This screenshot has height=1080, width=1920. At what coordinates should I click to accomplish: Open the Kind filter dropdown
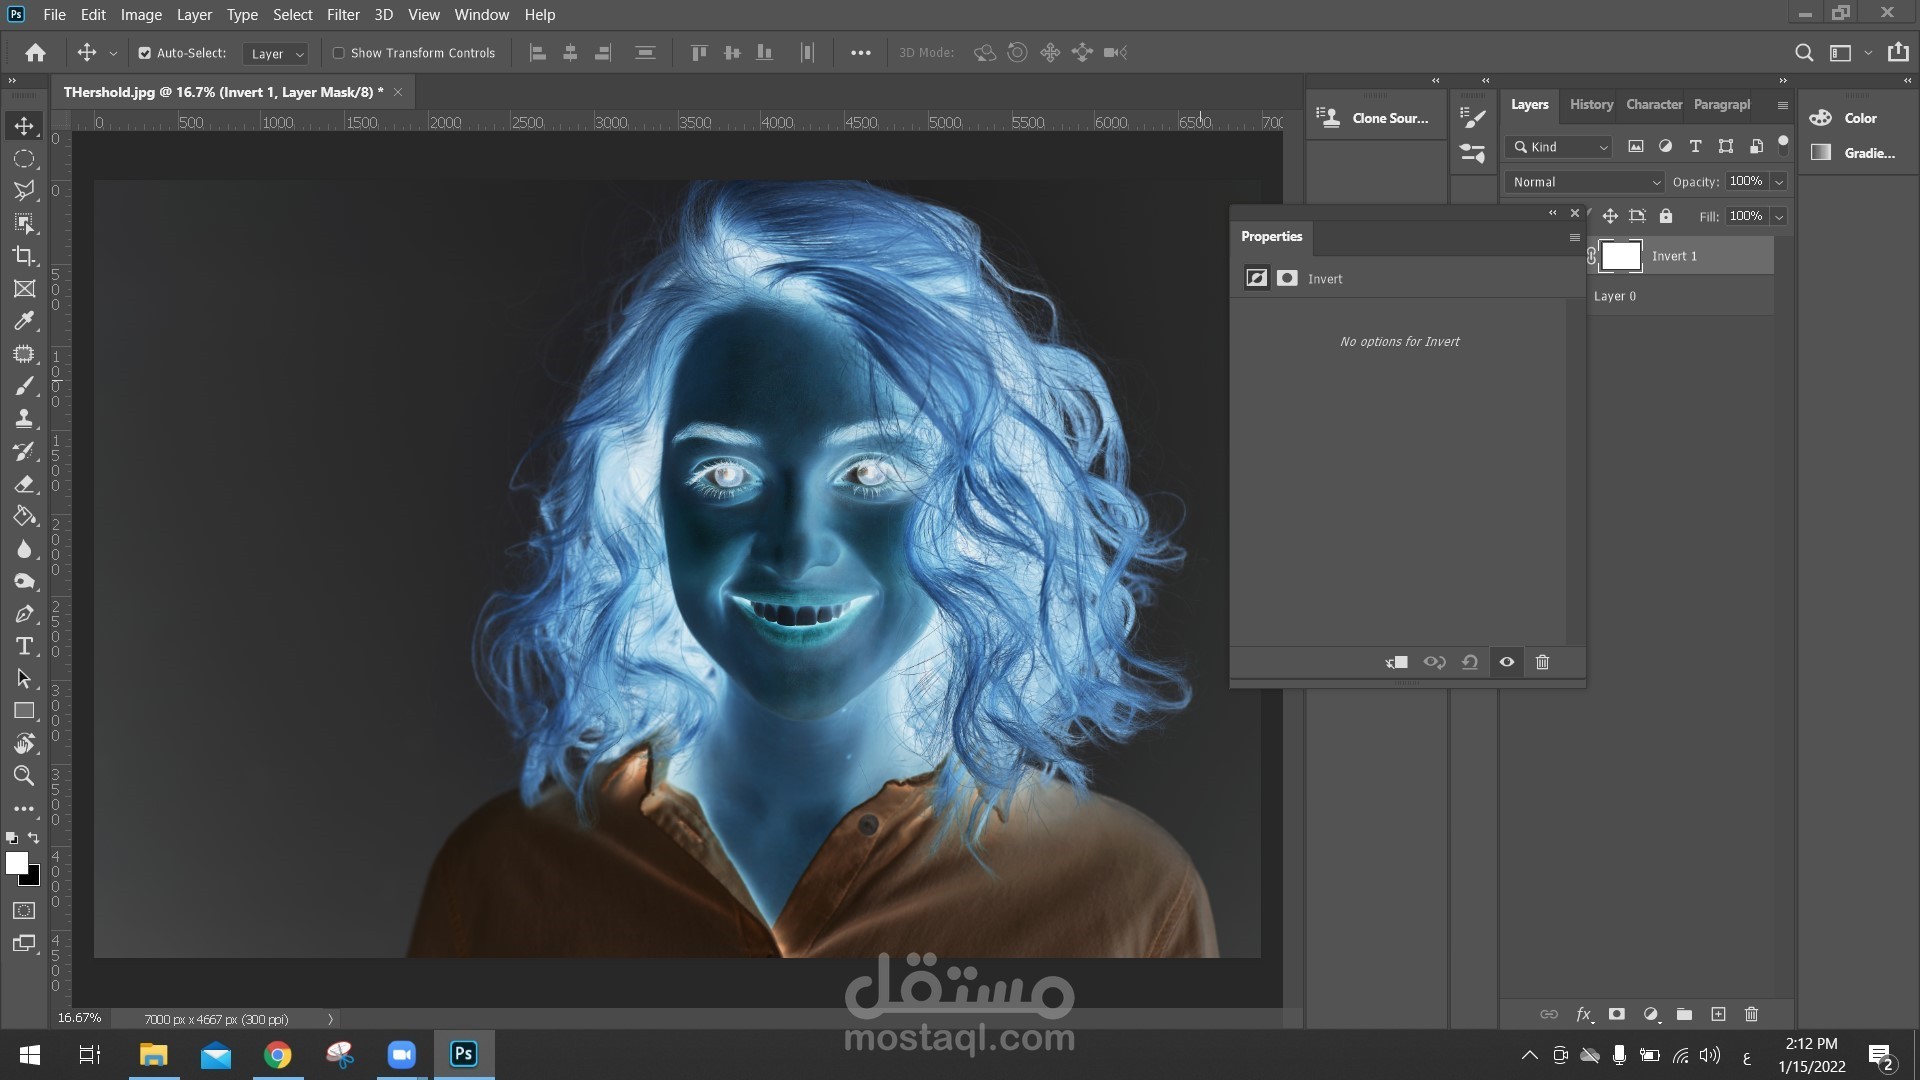pos(1561,147)
